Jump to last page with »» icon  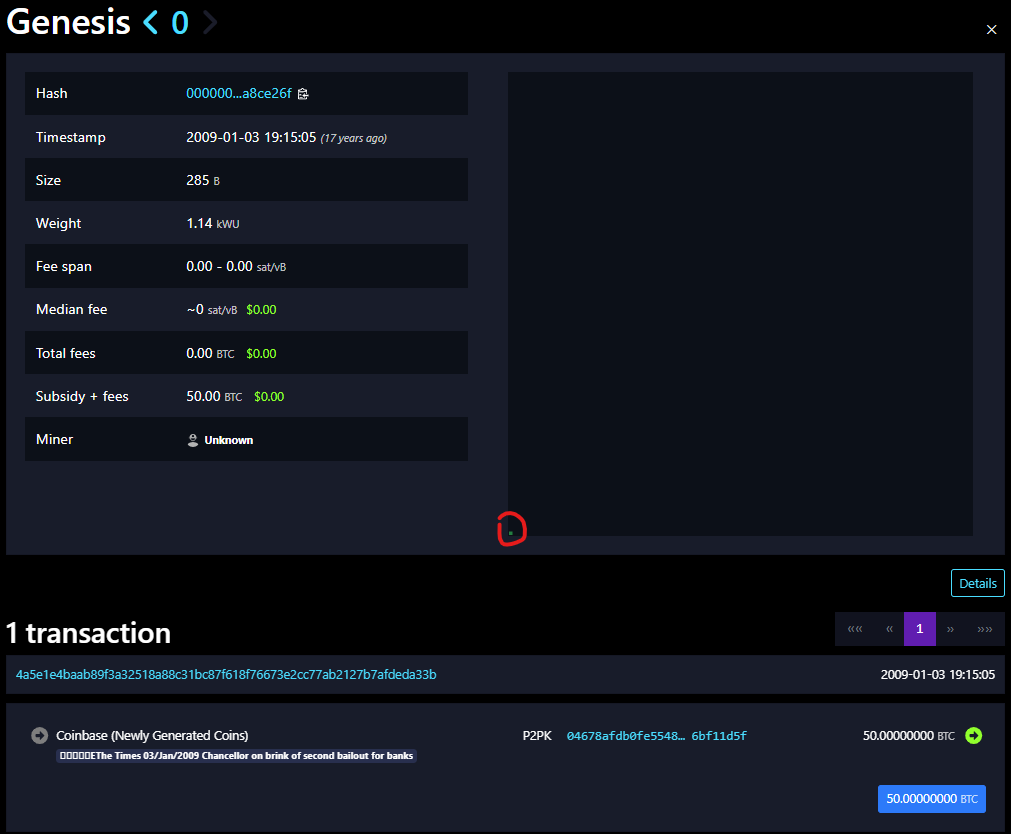point(985,629)
